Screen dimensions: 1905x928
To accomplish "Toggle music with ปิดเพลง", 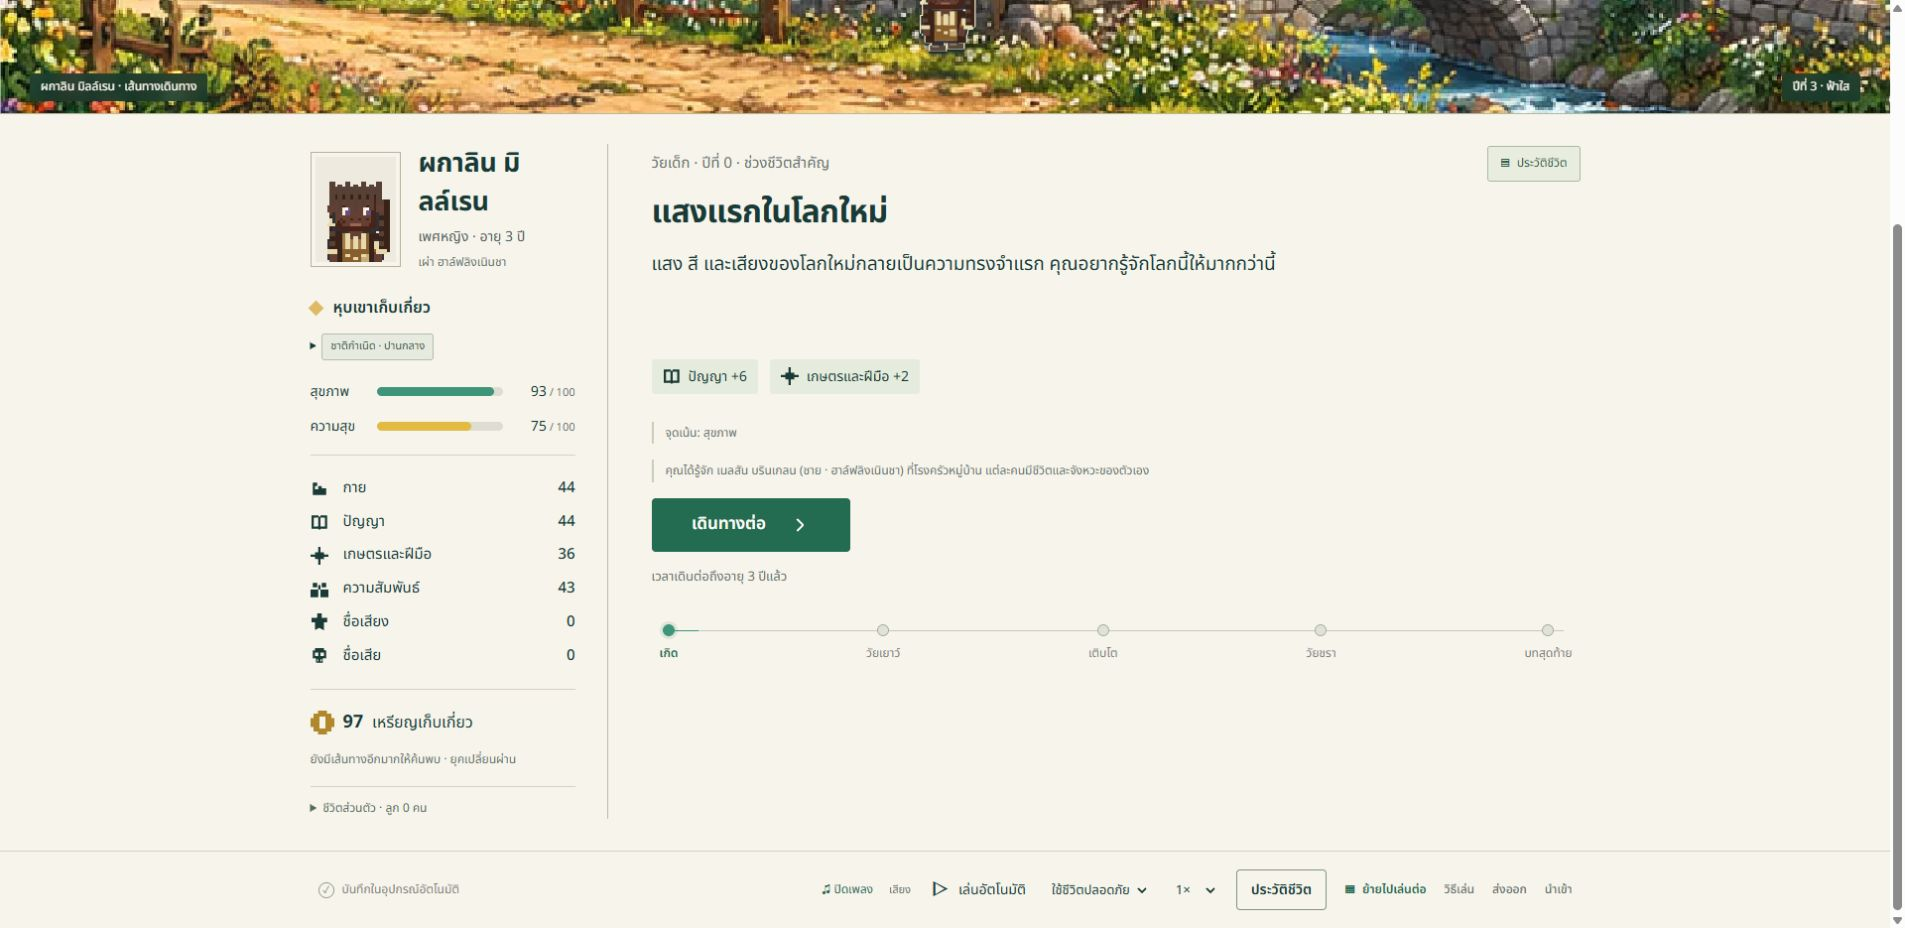I will [847, 889].
